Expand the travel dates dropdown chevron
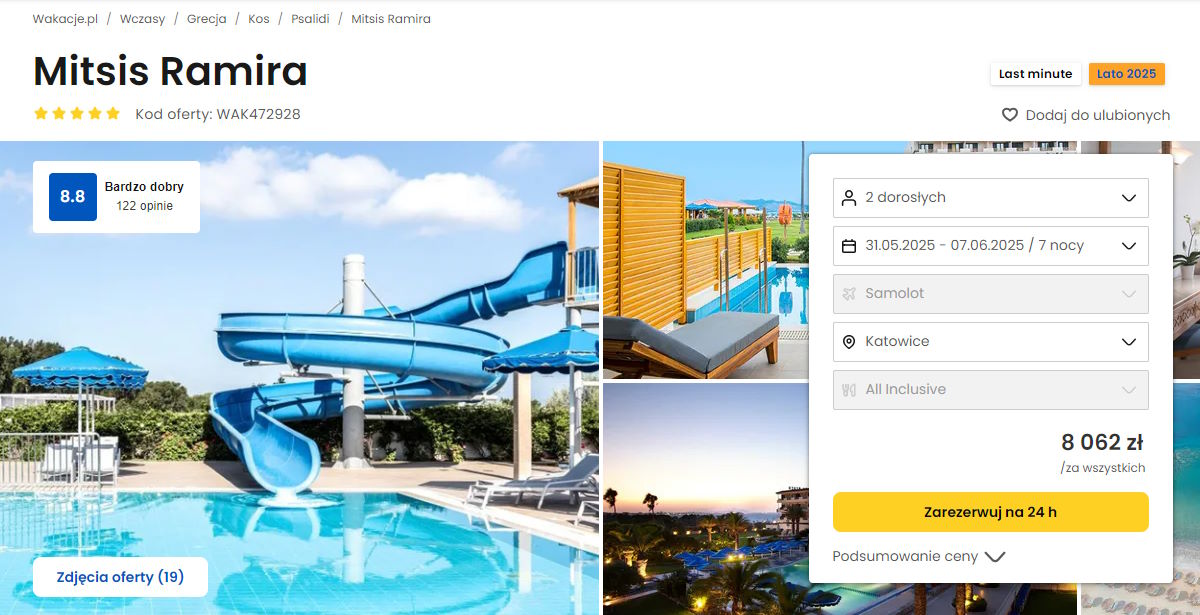 click(x=1129, y=246)
